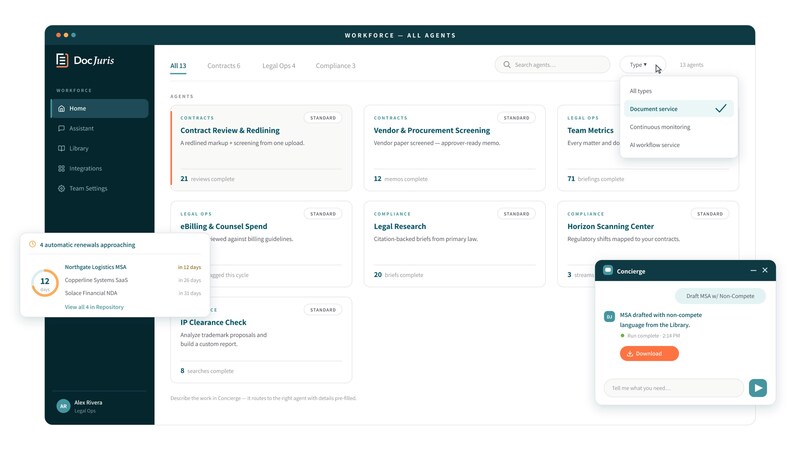The height and width of the screenshot is (450, 800).
Task: Click the 12 days circular progress ring
Action: (x=45, y=283)
